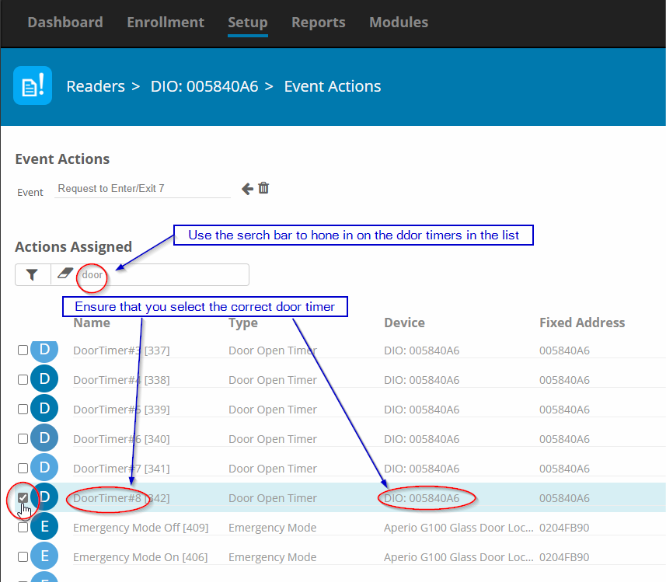This screenshot has height=582, width=666.
Task: Click the Event name field
Action: (140, 188)
